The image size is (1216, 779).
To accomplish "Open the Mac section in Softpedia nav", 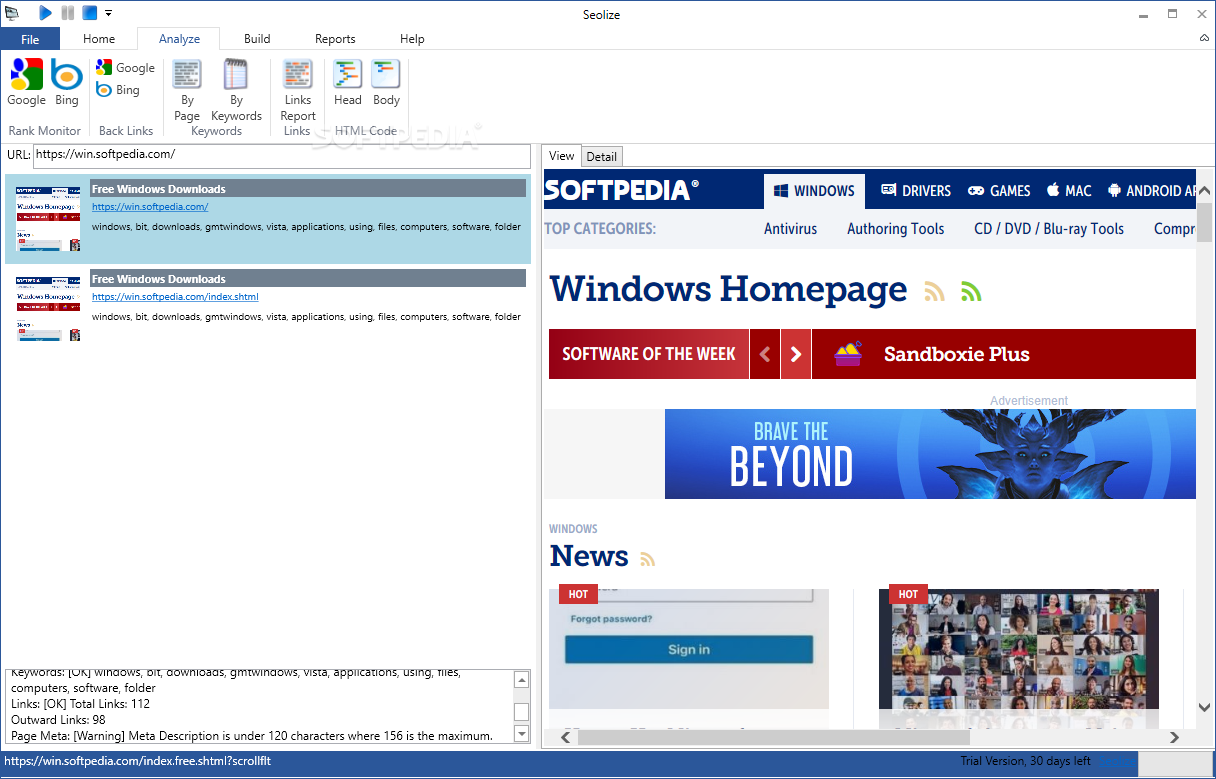I will [x=1069, y=191].
